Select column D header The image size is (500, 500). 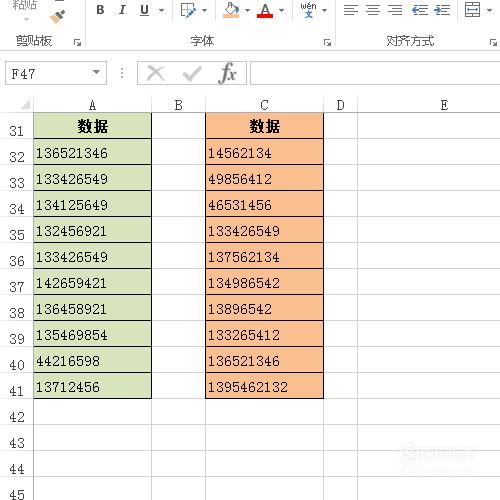pyautogui.click(x=340, y=105)
